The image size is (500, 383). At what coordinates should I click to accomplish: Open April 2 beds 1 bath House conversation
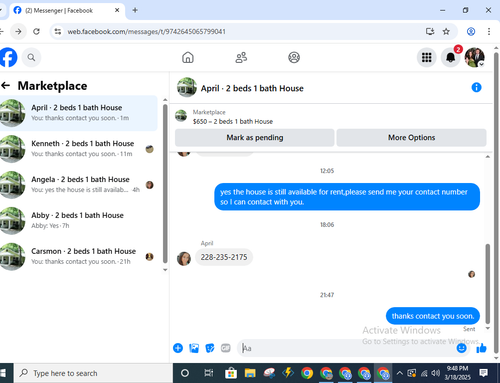79,113
